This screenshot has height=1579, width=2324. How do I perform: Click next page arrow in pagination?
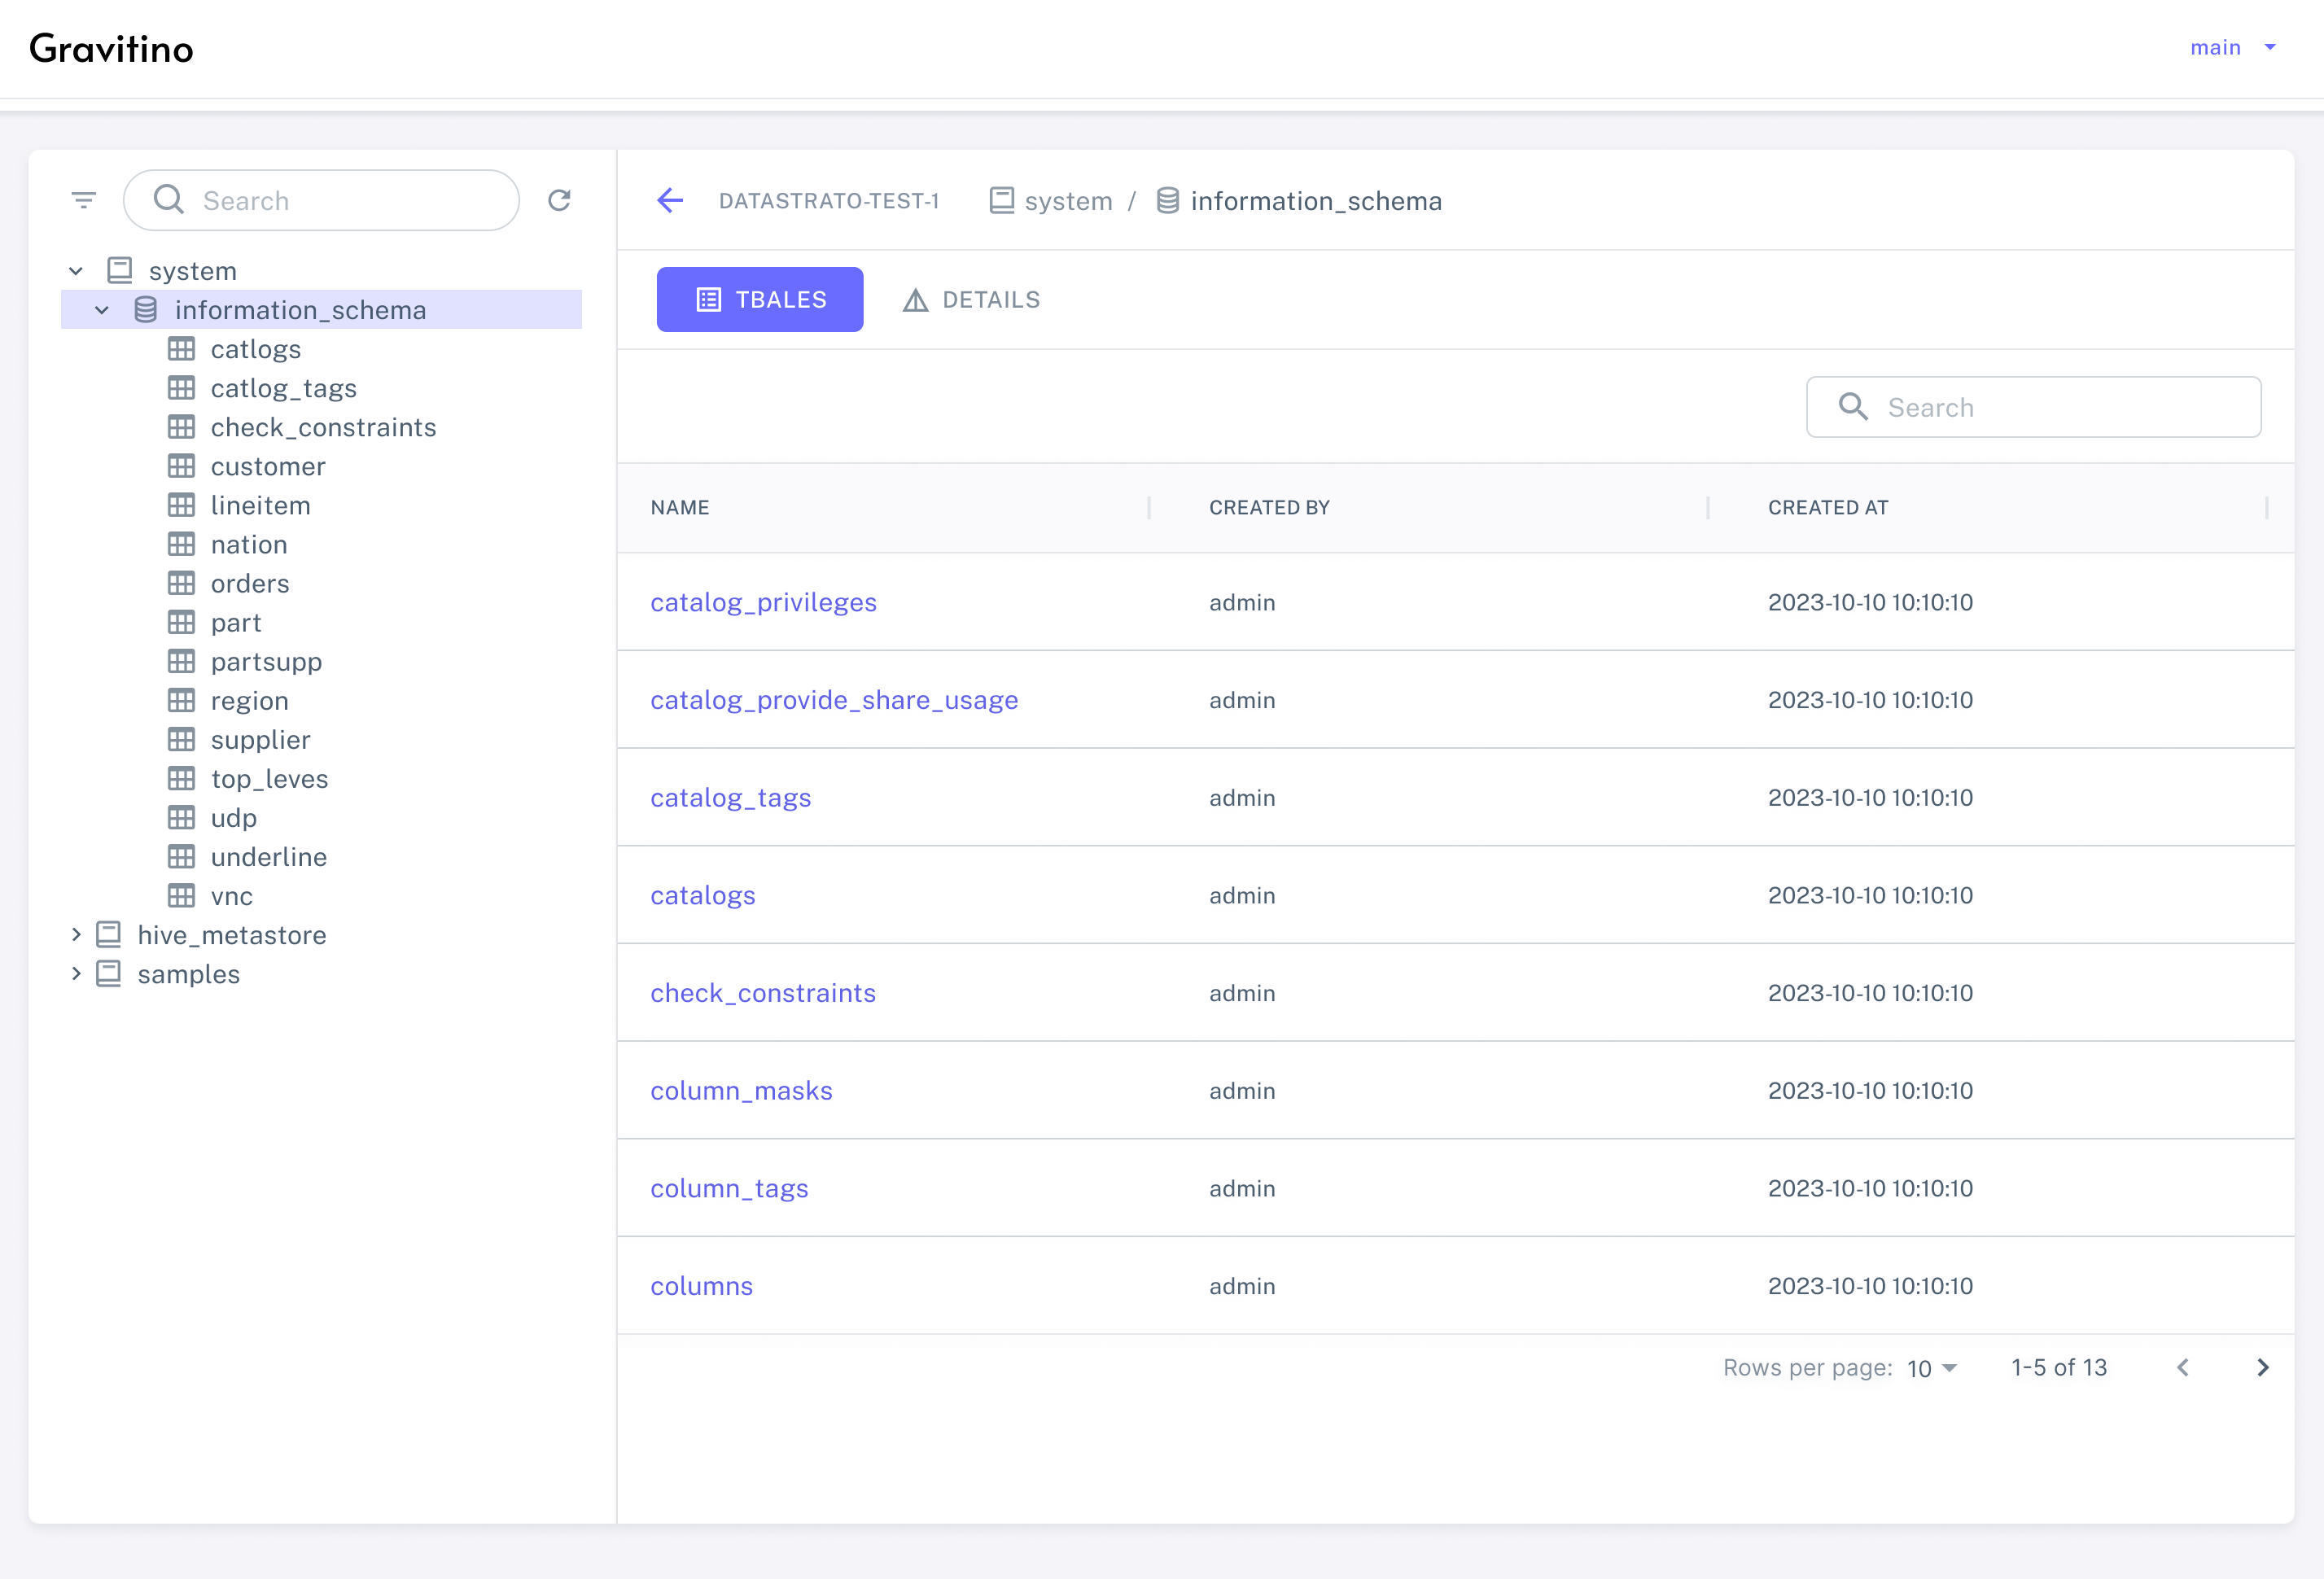tap(2262, 1366)
